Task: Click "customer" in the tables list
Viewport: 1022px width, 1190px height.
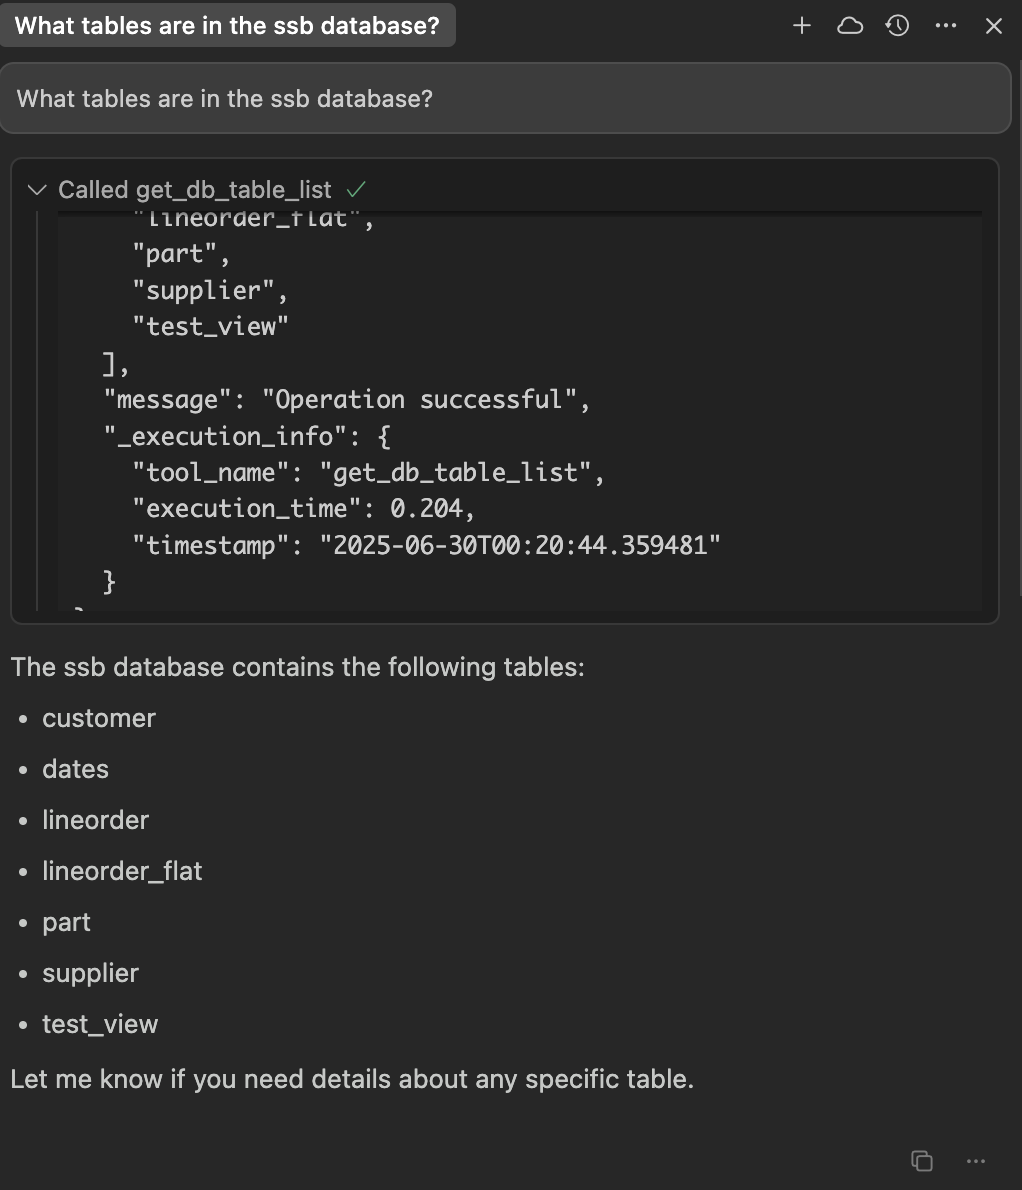Action: (99, 718)
